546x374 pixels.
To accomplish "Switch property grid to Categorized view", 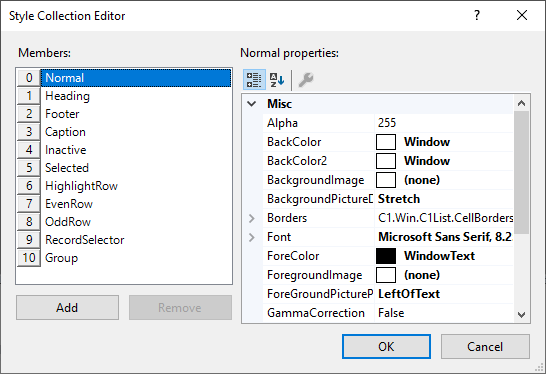I will (x=254, y=80).
